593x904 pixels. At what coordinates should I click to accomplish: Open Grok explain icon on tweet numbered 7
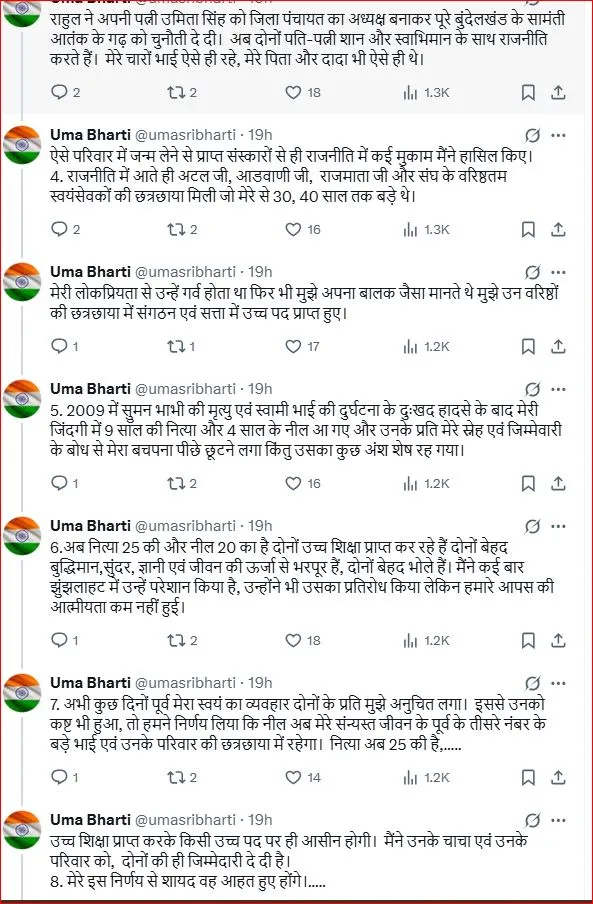(x=533, y=683)
